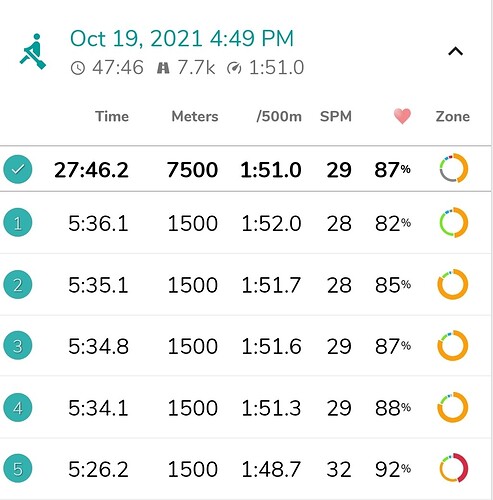
Task: Select the checkmark summary row circle
Action: click(x=18, y=169)
